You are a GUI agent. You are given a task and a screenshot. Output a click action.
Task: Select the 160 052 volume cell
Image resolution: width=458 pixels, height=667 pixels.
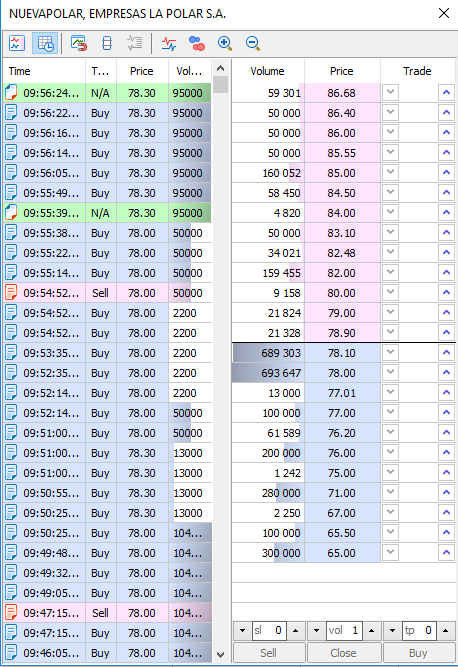coord(268,173)
